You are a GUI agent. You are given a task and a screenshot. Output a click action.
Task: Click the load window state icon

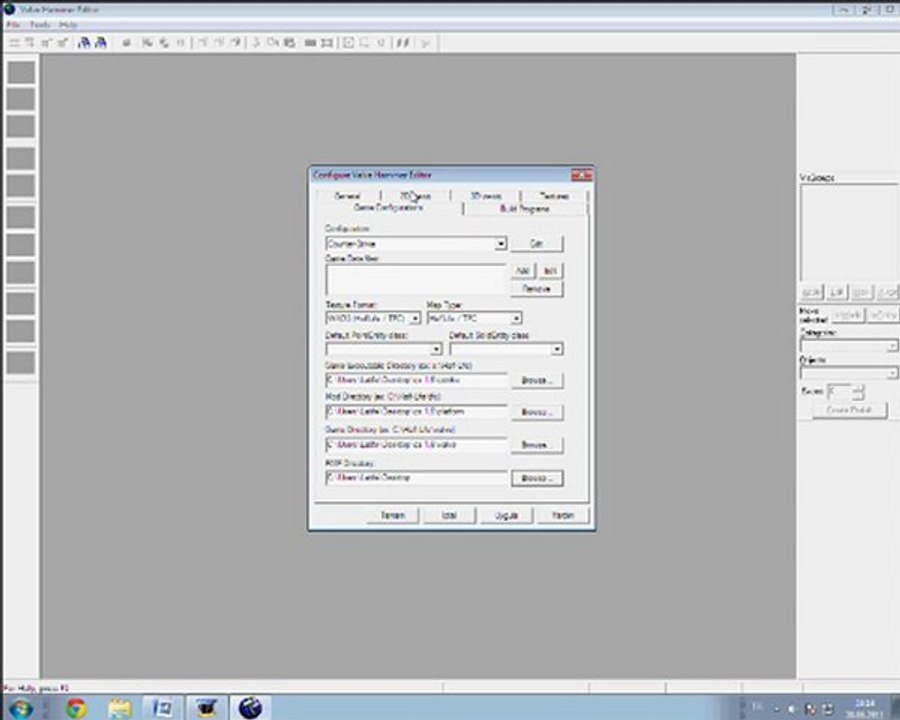(x=84, y=42)
